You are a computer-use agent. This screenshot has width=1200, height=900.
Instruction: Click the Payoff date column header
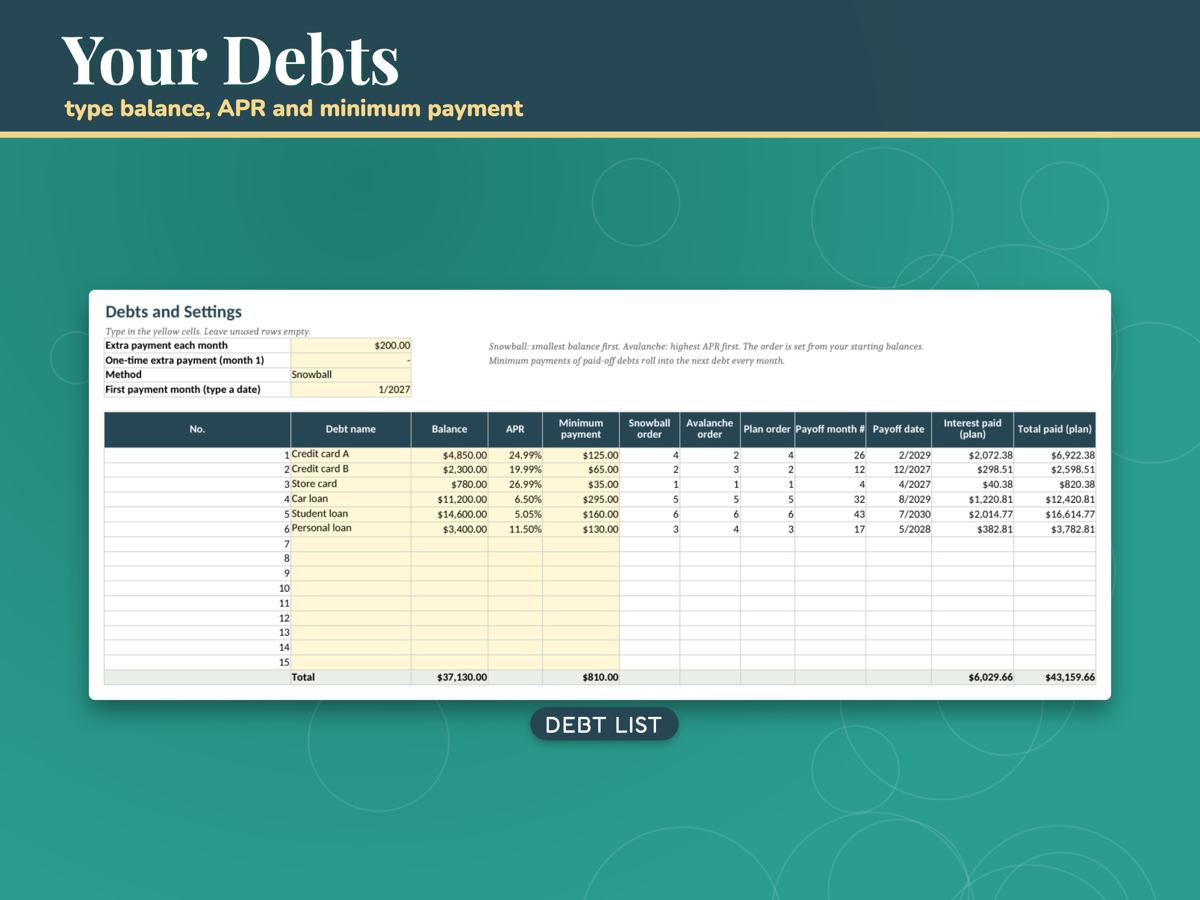point(898,429)
